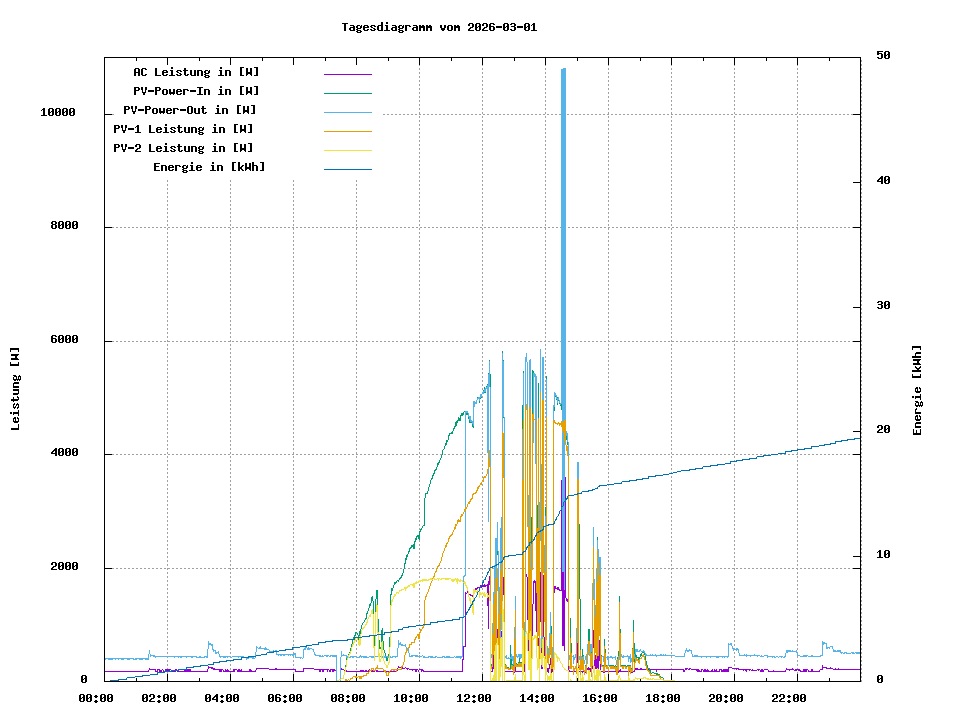The image size is (960, 720).
Task: Click the 00:00 label at the axis origin
Action: click(96, 698)
